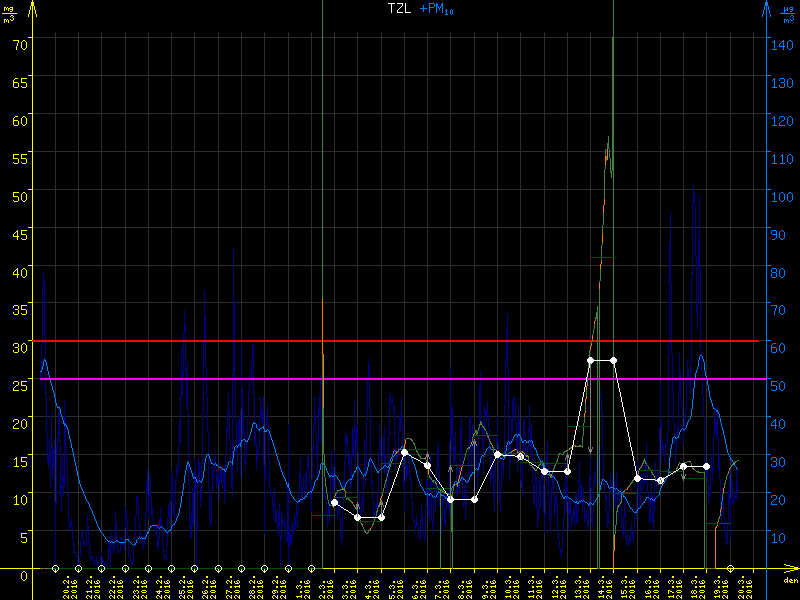Click the right arrow labeled 'den'

pos(790,573)
